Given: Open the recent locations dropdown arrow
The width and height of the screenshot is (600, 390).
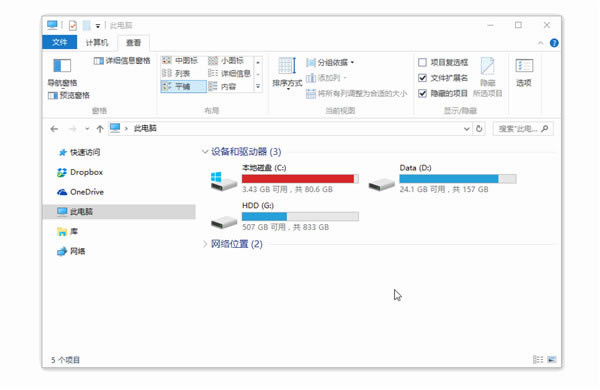Looking at the screenshot, I should click(87, 129).
